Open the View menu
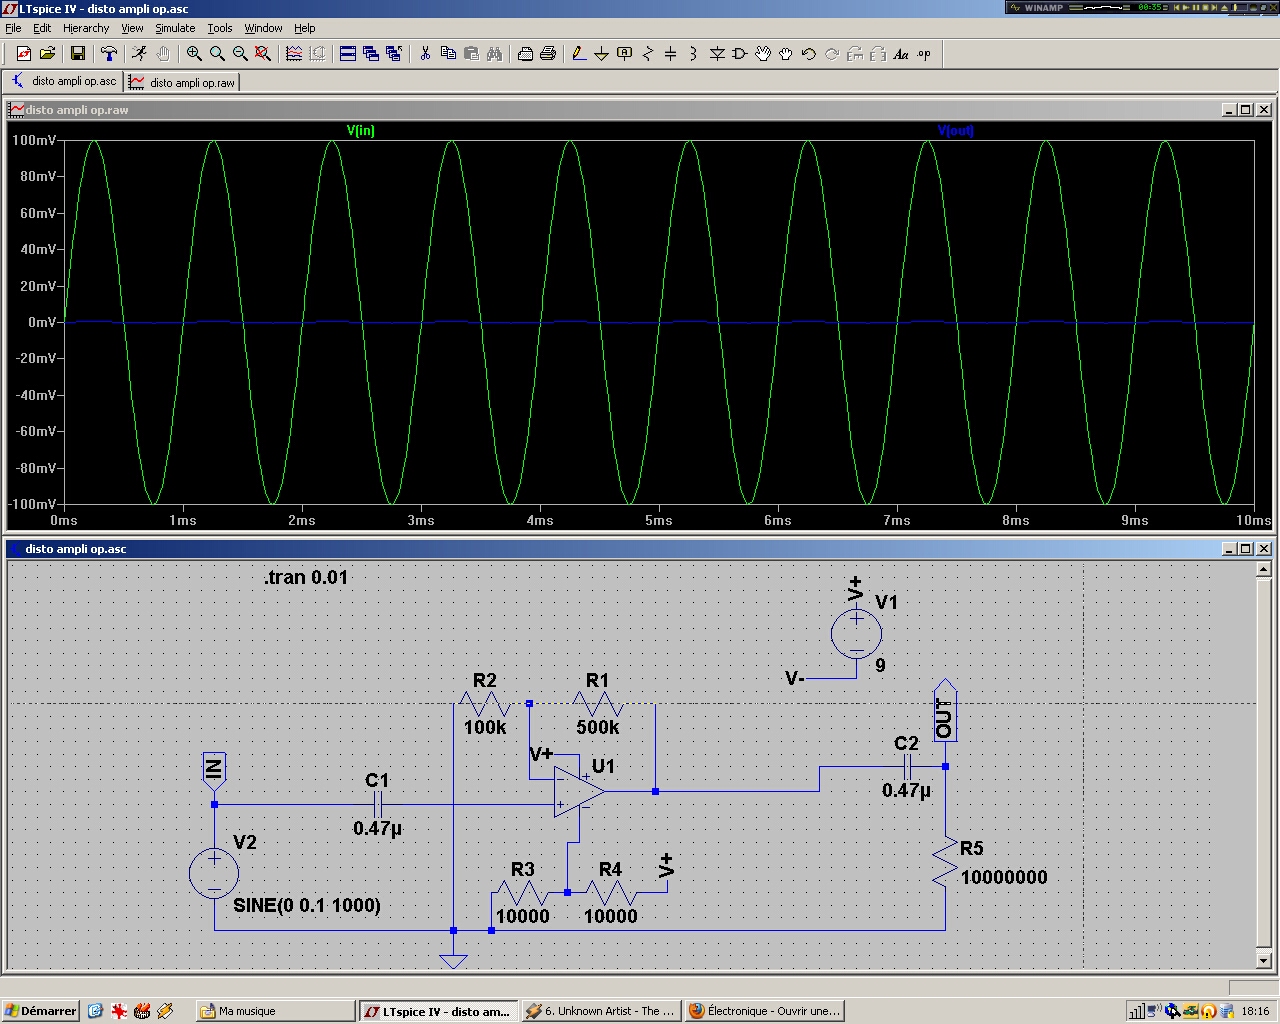Viewport: 1280px width, 1024px height. 132,28
